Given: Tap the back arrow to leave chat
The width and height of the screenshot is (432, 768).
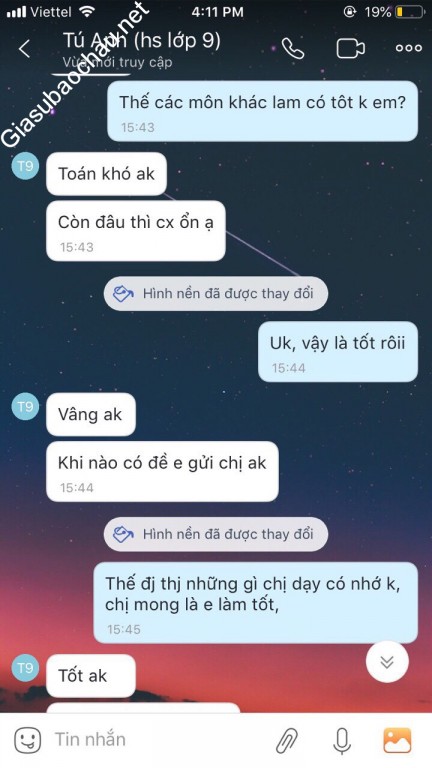Looking at the screenshot, I should [x=24, y=48].
